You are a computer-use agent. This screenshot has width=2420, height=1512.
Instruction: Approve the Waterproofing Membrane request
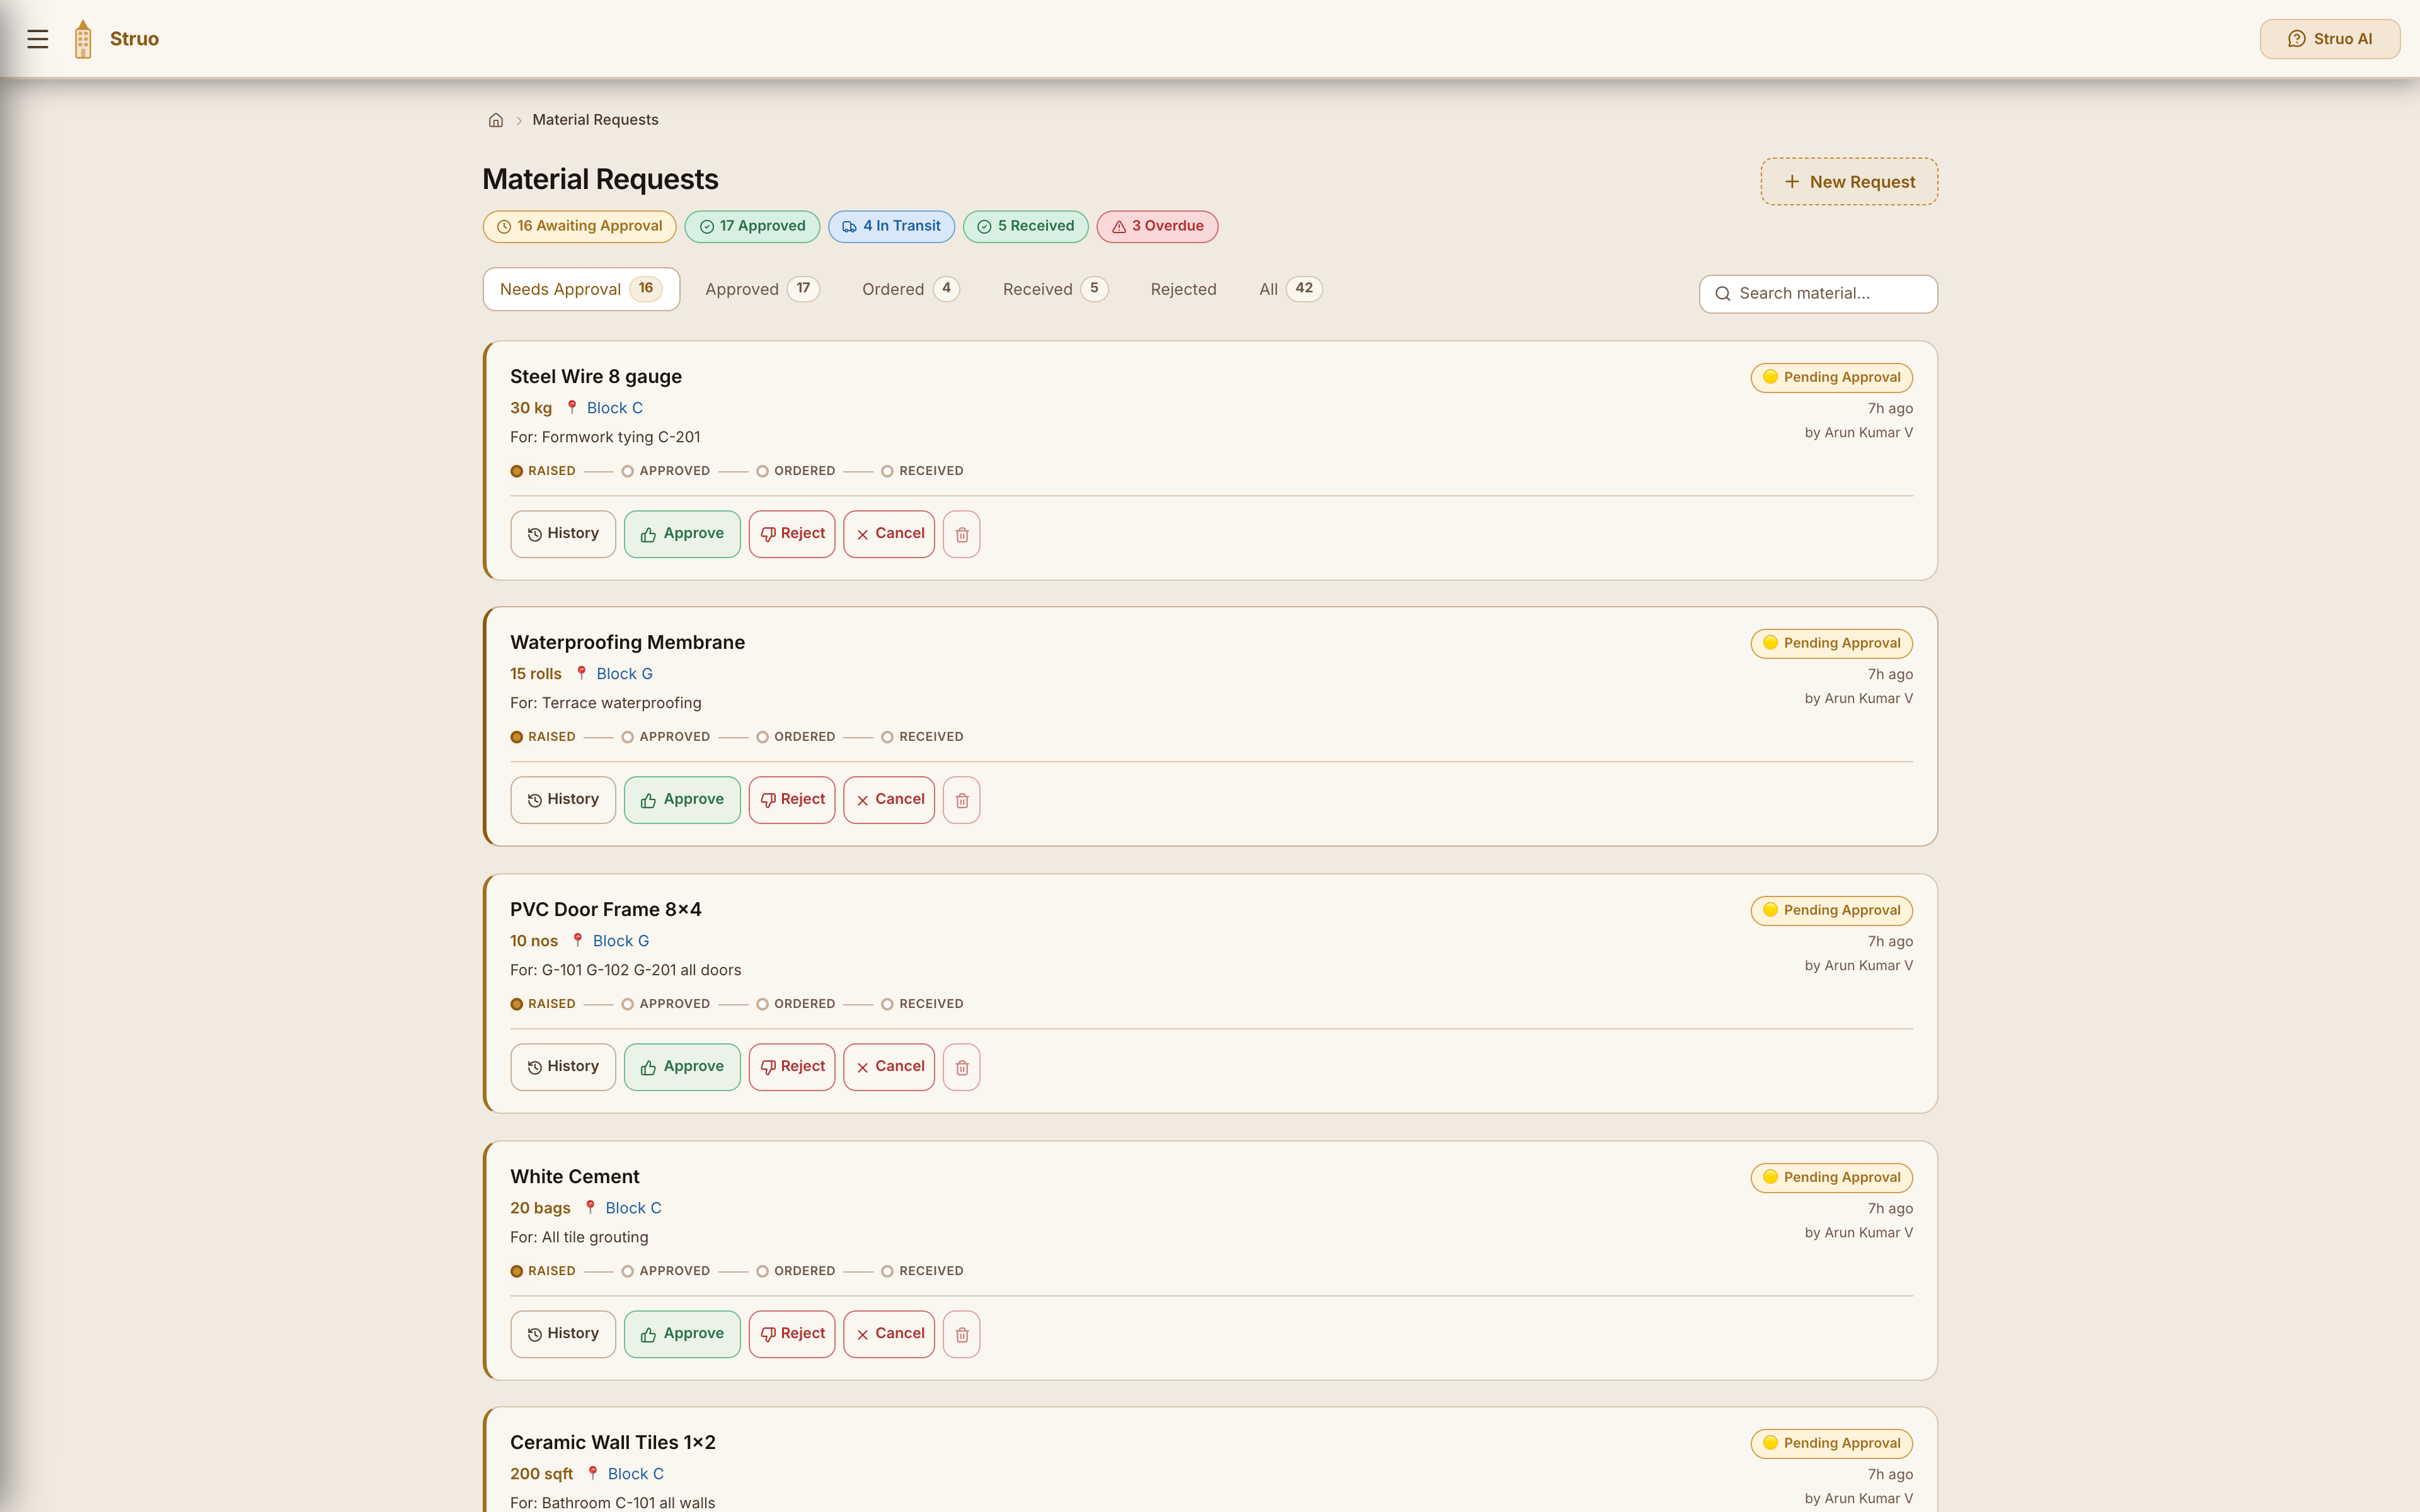pos(682,800)
